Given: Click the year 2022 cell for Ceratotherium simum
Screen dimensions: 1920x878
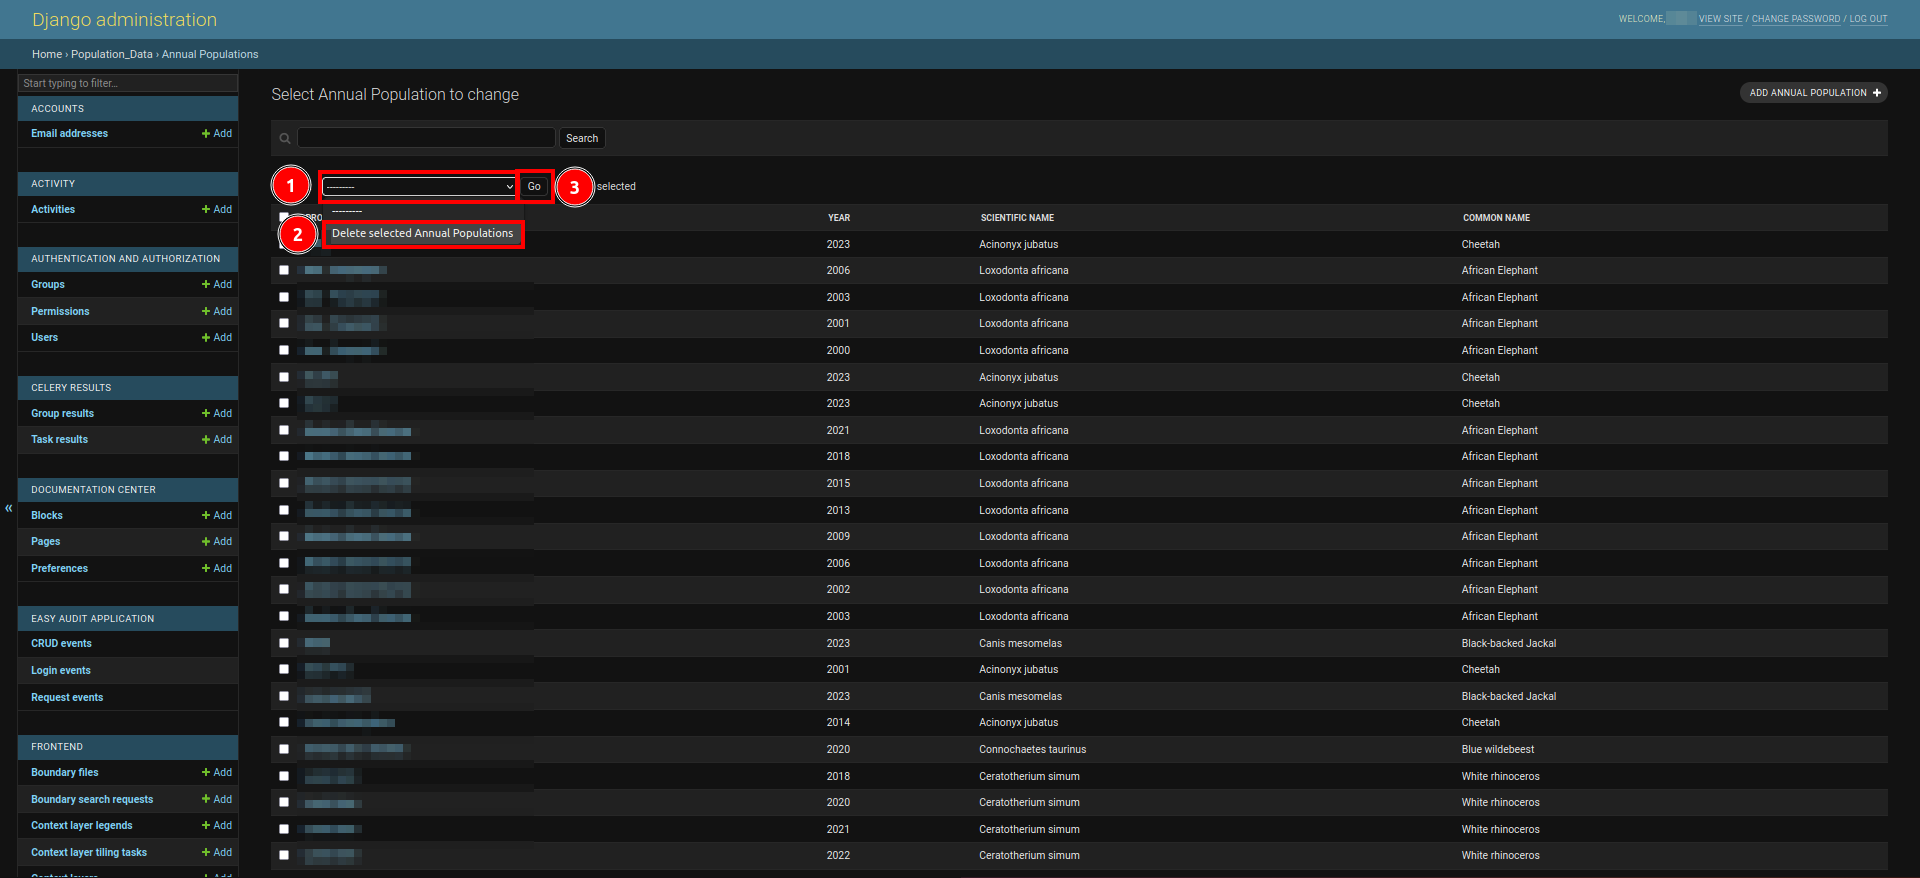Looking at the screenshot, I should [x=838, y=855].
